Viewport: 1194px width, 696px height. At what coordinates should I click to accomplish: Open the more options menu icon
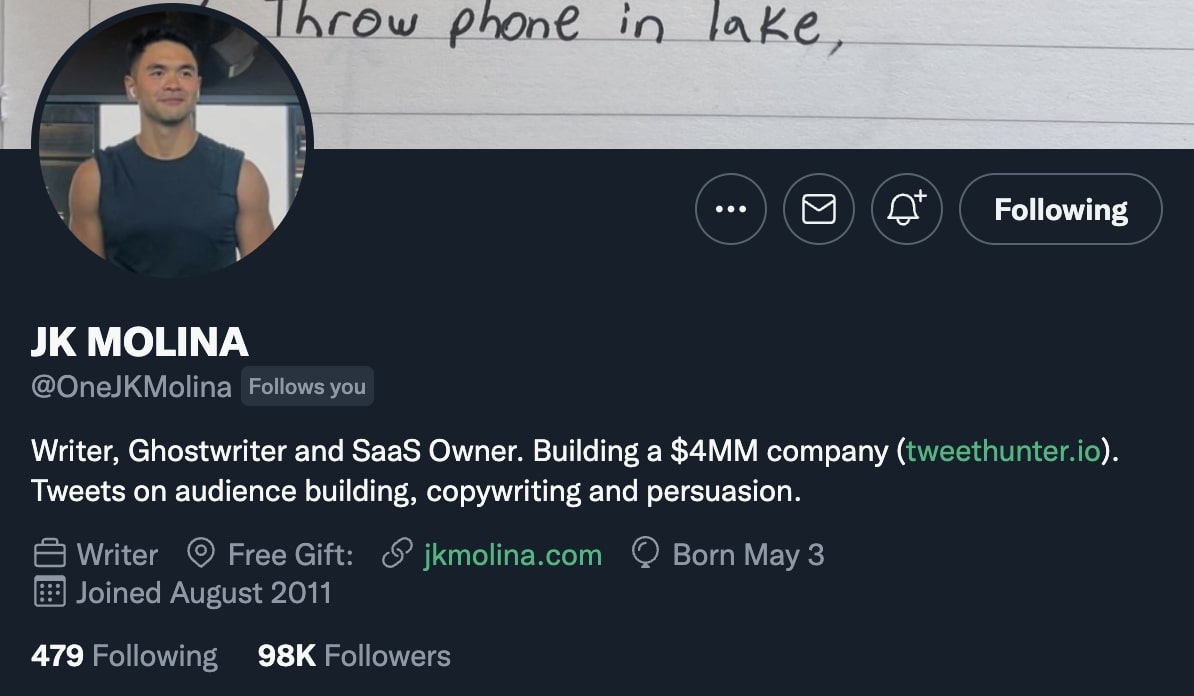pyautogui.click(x=730, y=209)
